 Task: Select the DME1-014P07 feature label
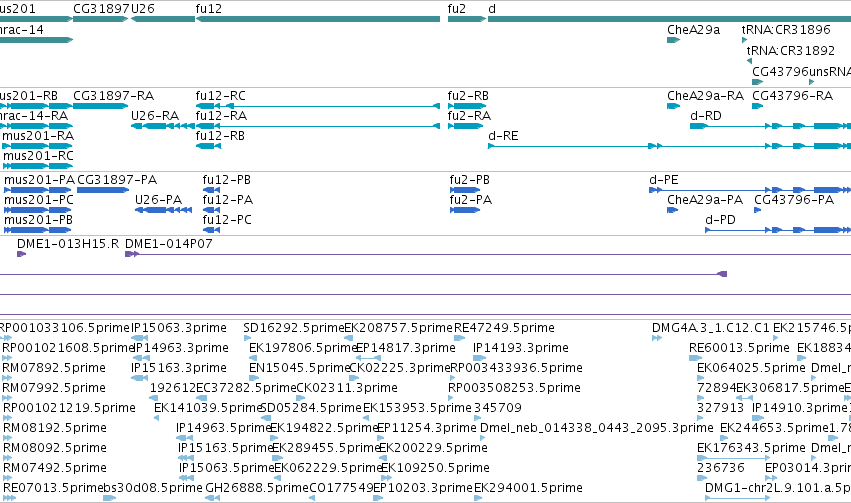168,244
